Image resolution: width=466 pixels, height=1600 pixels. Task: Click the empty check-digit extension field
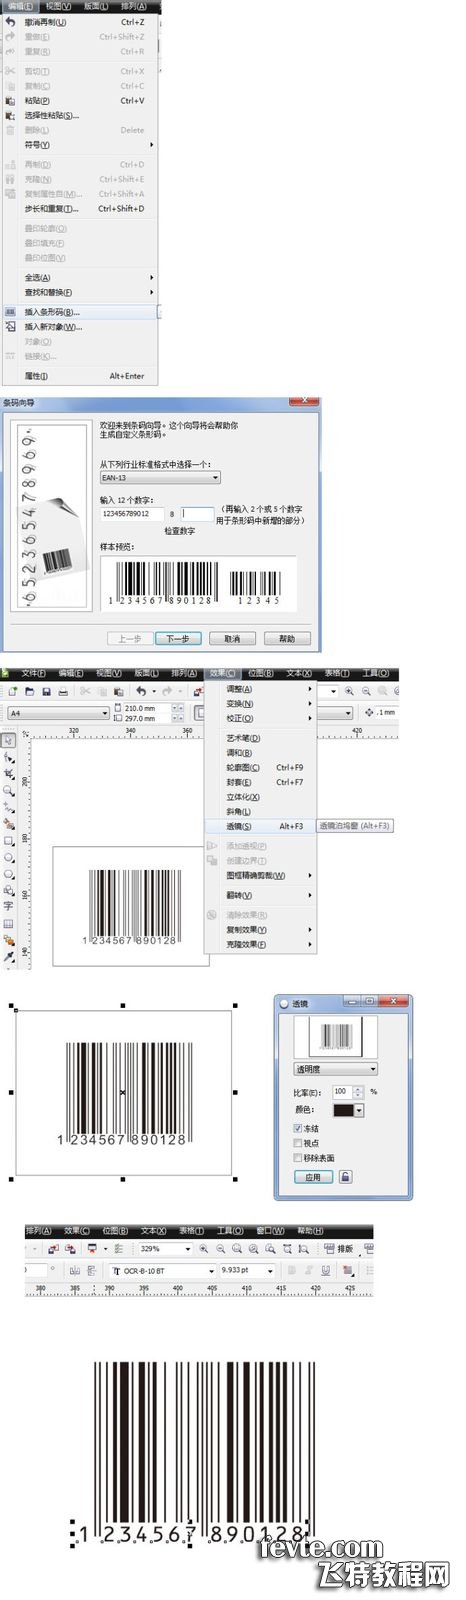point(197,514)
